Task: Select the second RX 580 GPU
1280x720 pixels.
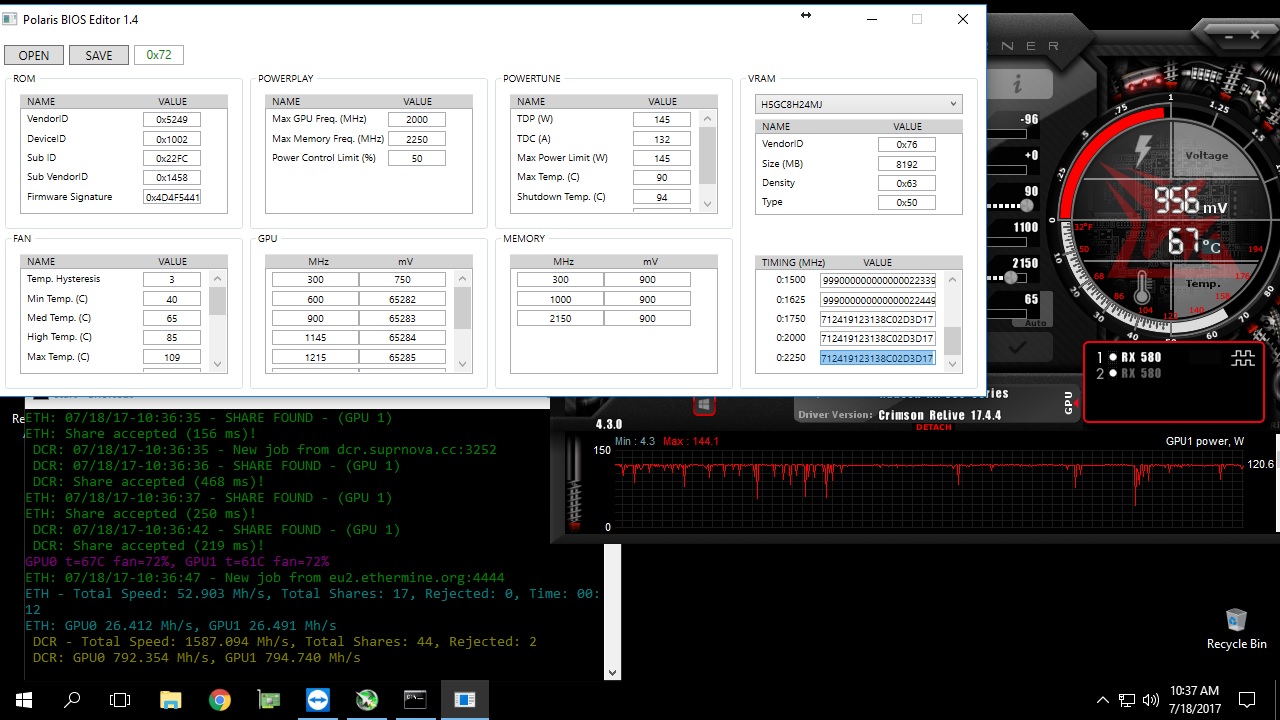Action: [1140, 374]
